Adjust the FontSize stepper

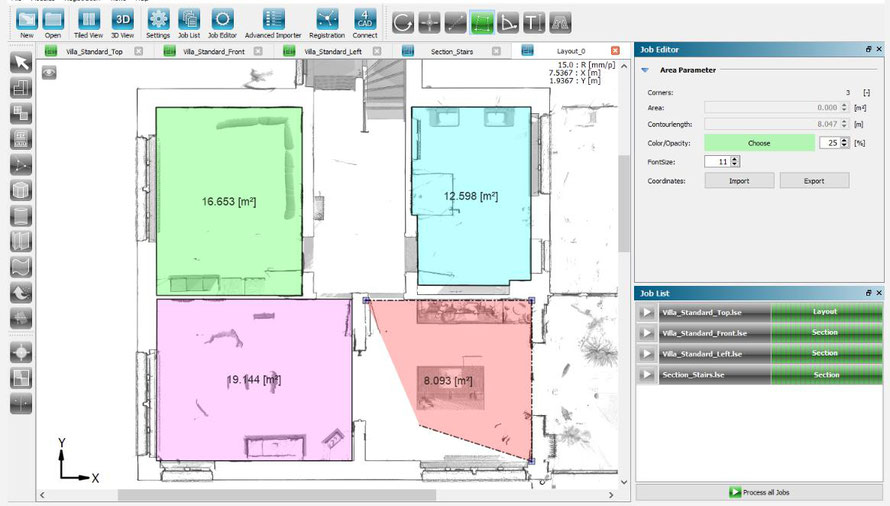(x=735, y=162)
